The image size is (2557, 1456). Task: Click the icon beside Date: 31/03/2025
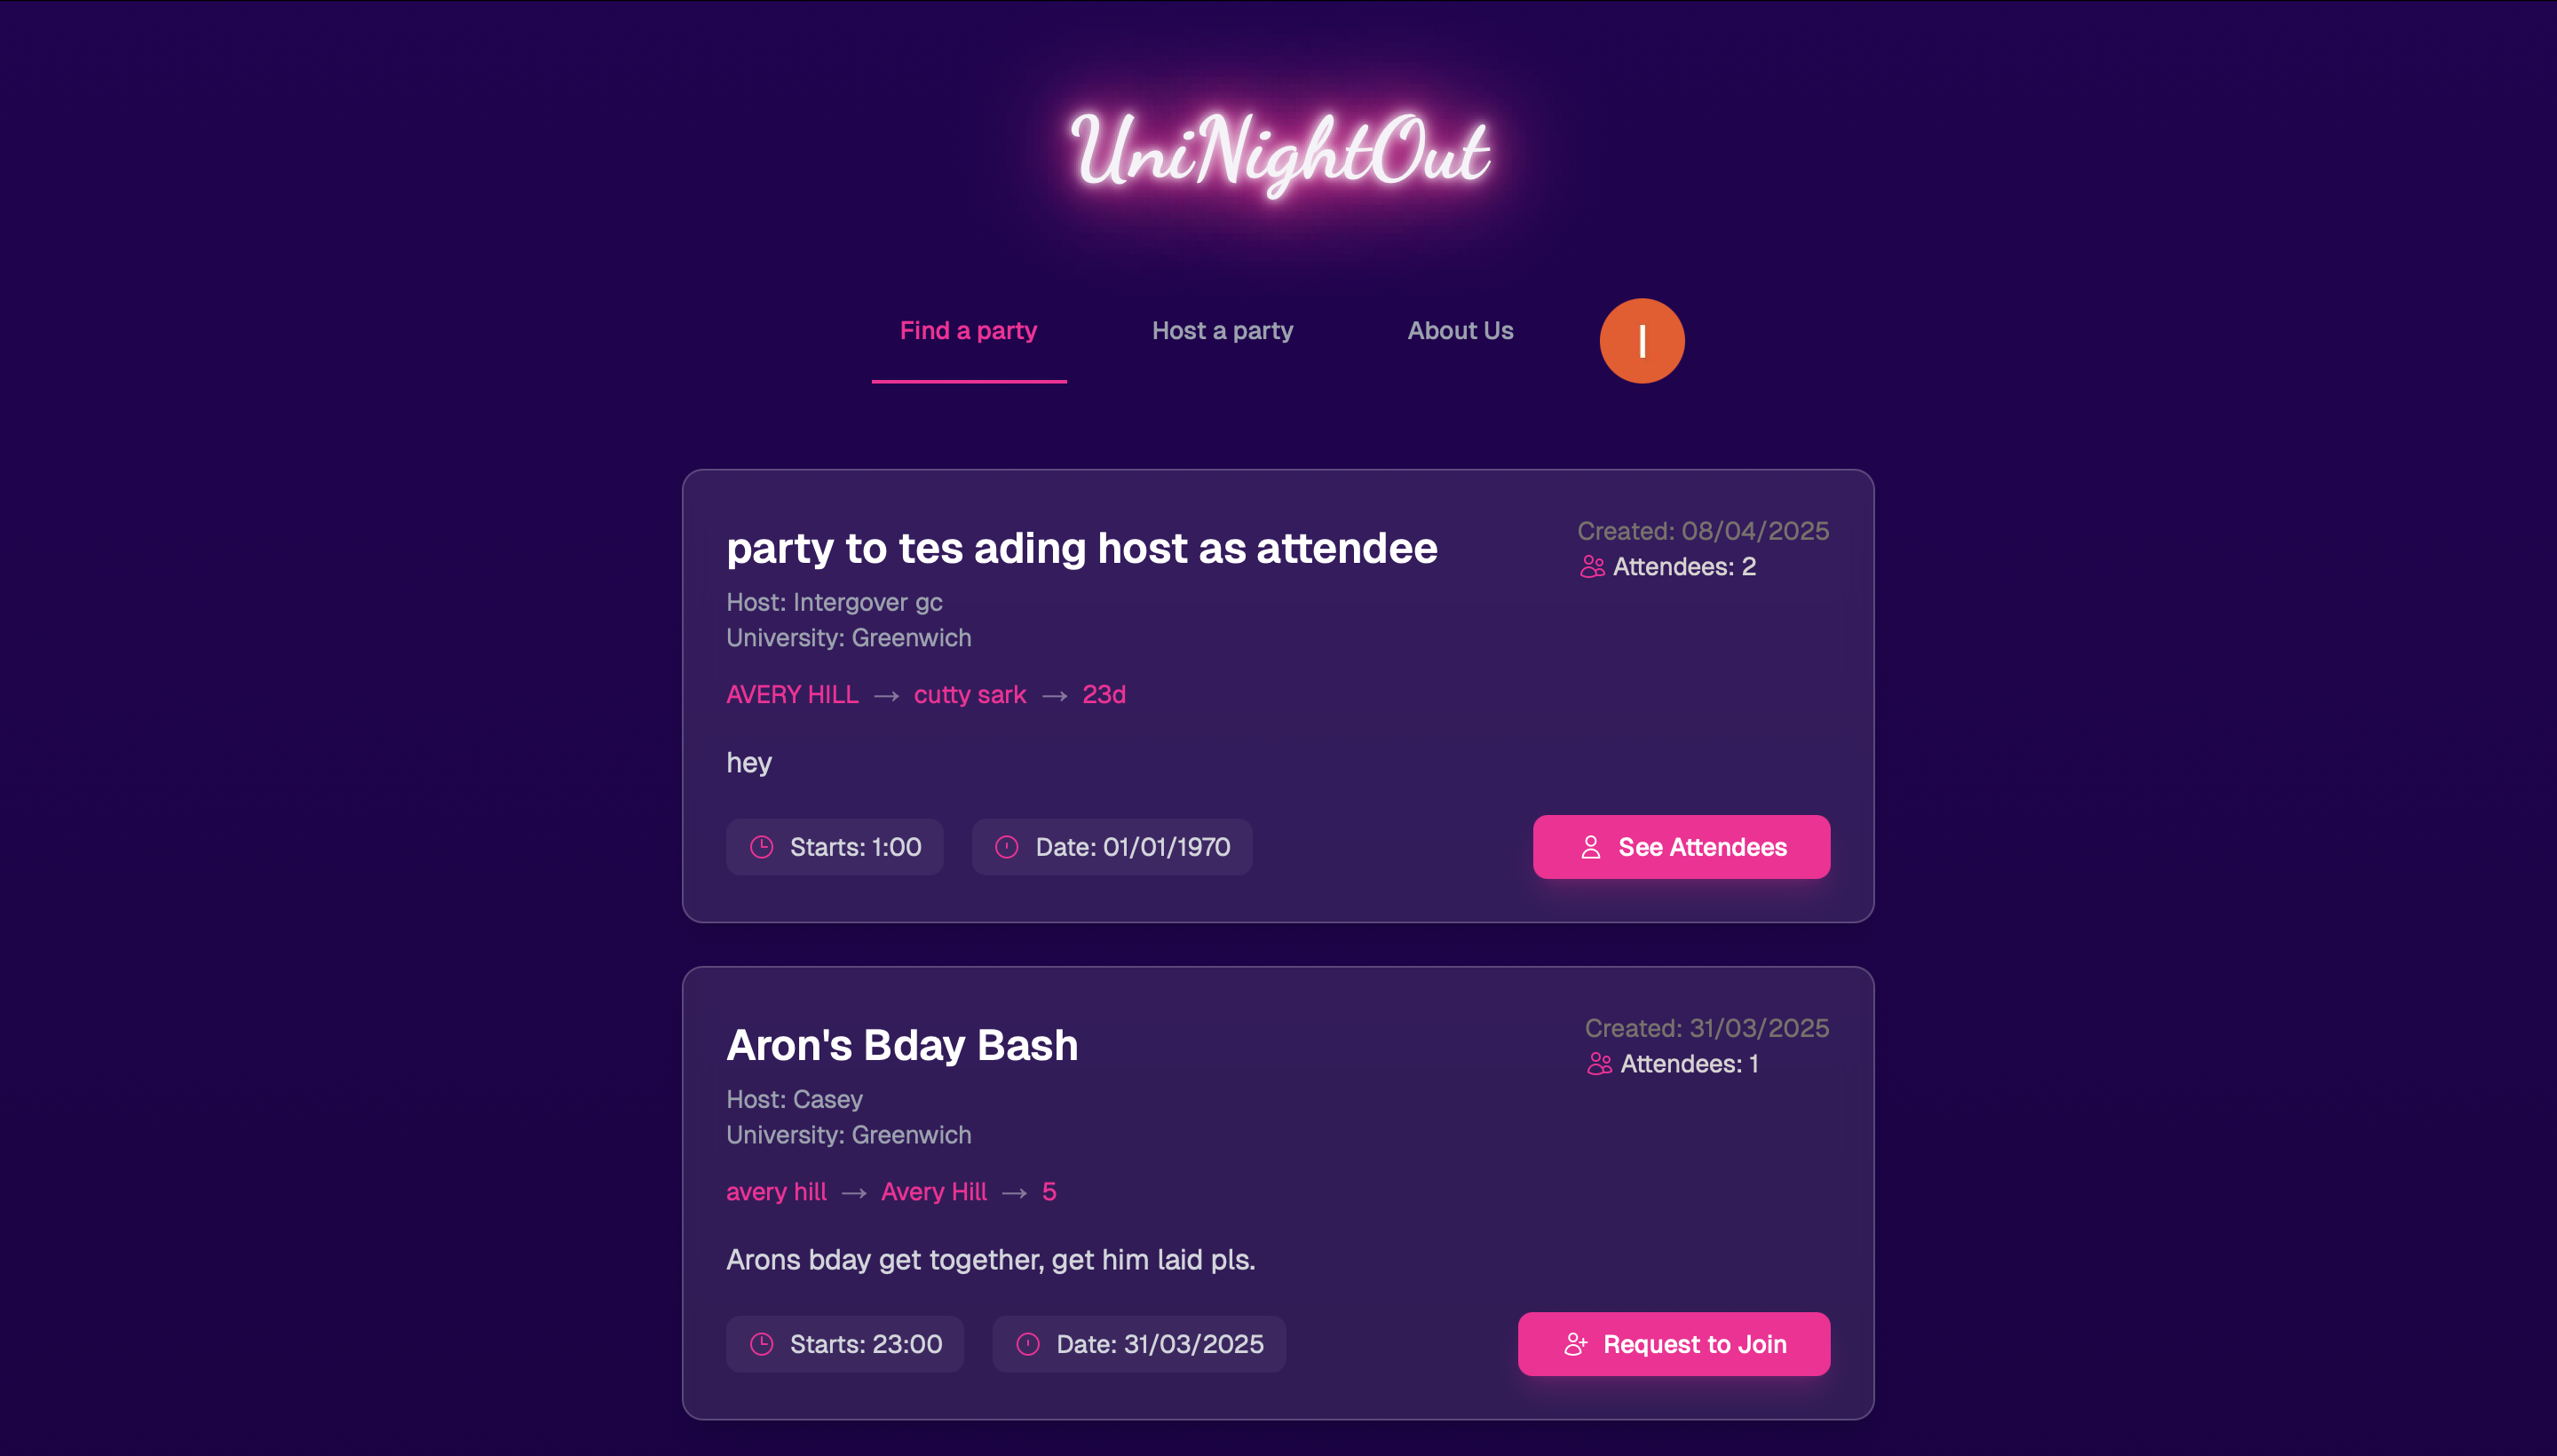point(1027,1344)
